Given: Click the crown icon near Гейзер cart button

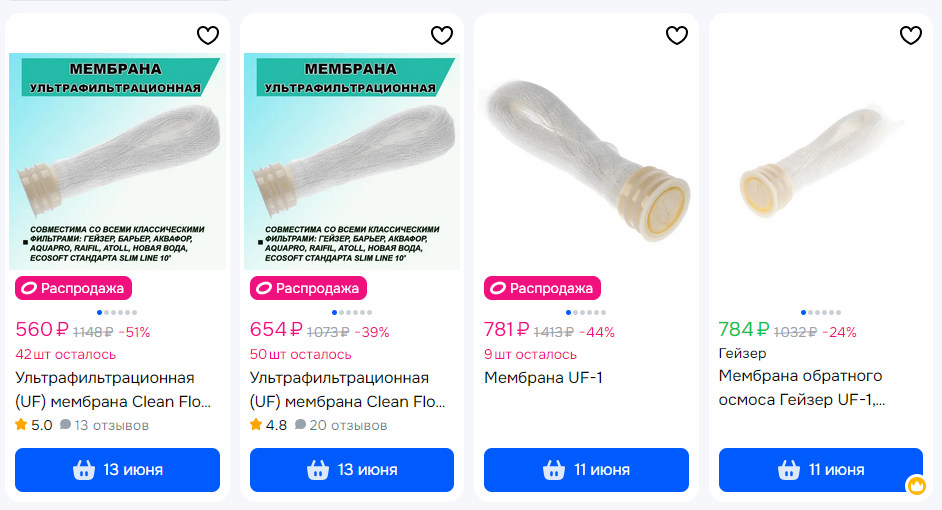Looking at the screenshot, I should click(x=916, y=486).
